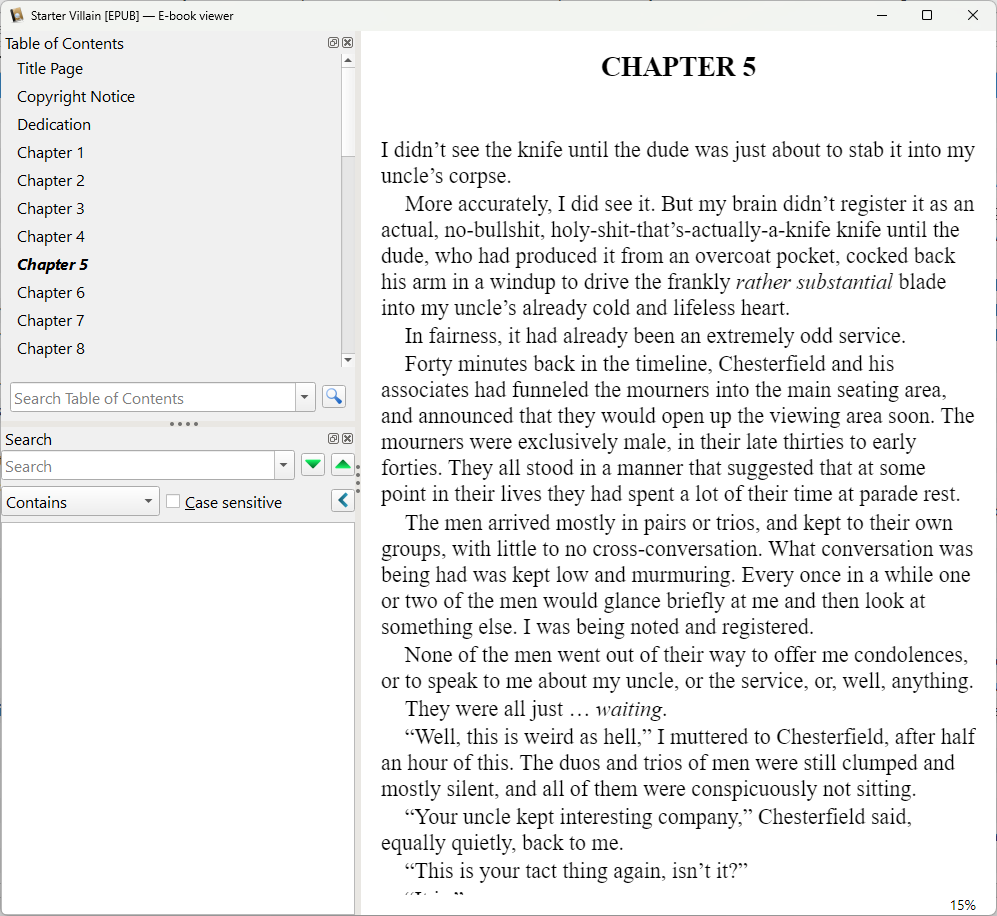
Task: Click the calibre app icon in title bar
Action: click(16, 15)
